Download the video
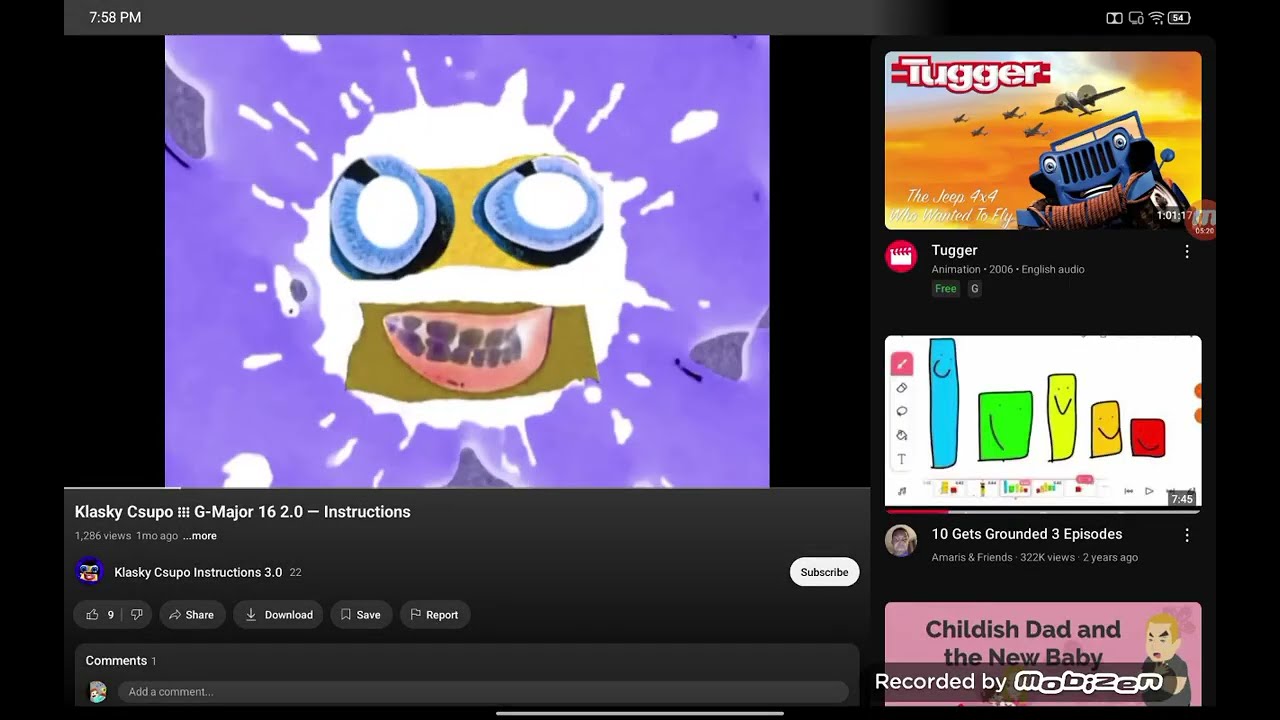The height and width of the screenshot is (720, 1280). (x=279, y=615)
